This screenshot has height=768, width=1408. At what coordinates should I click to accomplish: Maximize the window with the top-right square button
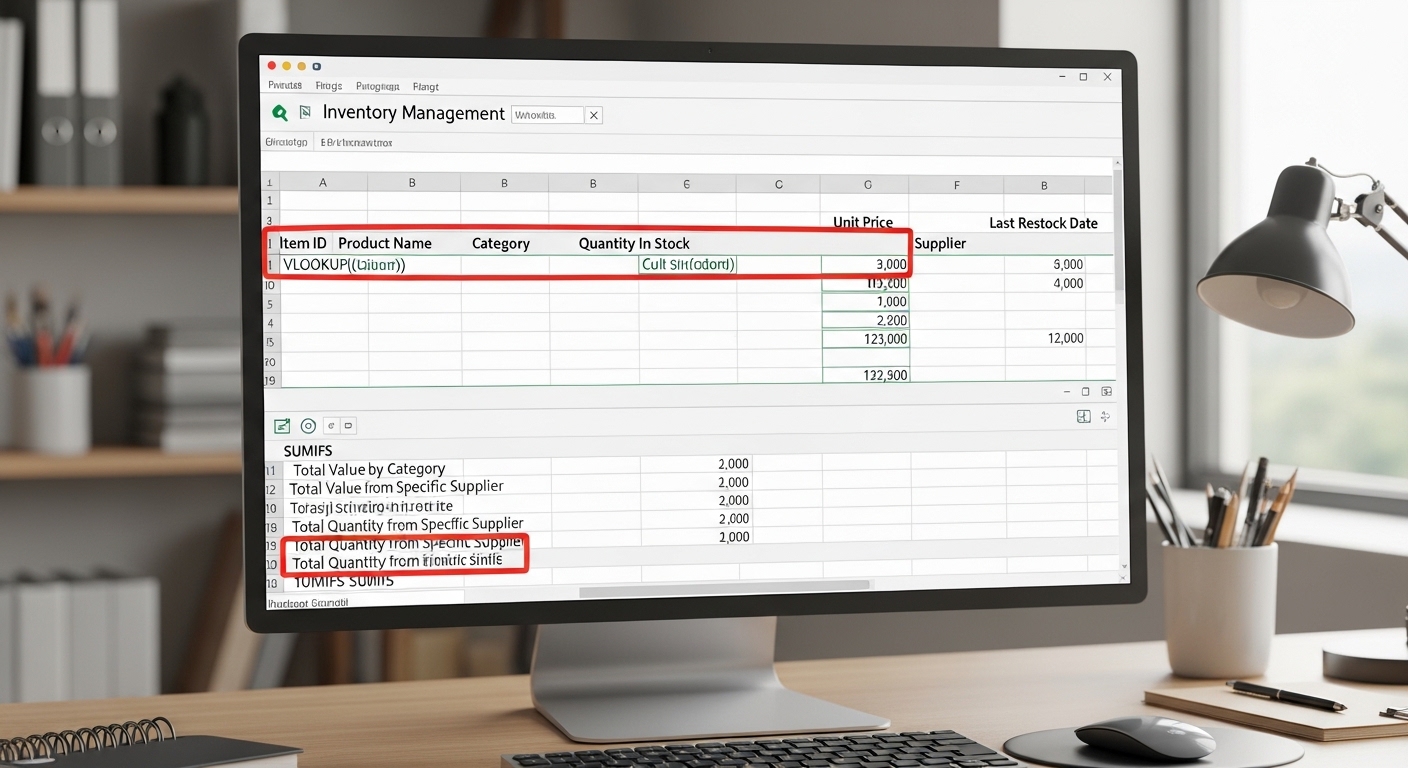1083,77
